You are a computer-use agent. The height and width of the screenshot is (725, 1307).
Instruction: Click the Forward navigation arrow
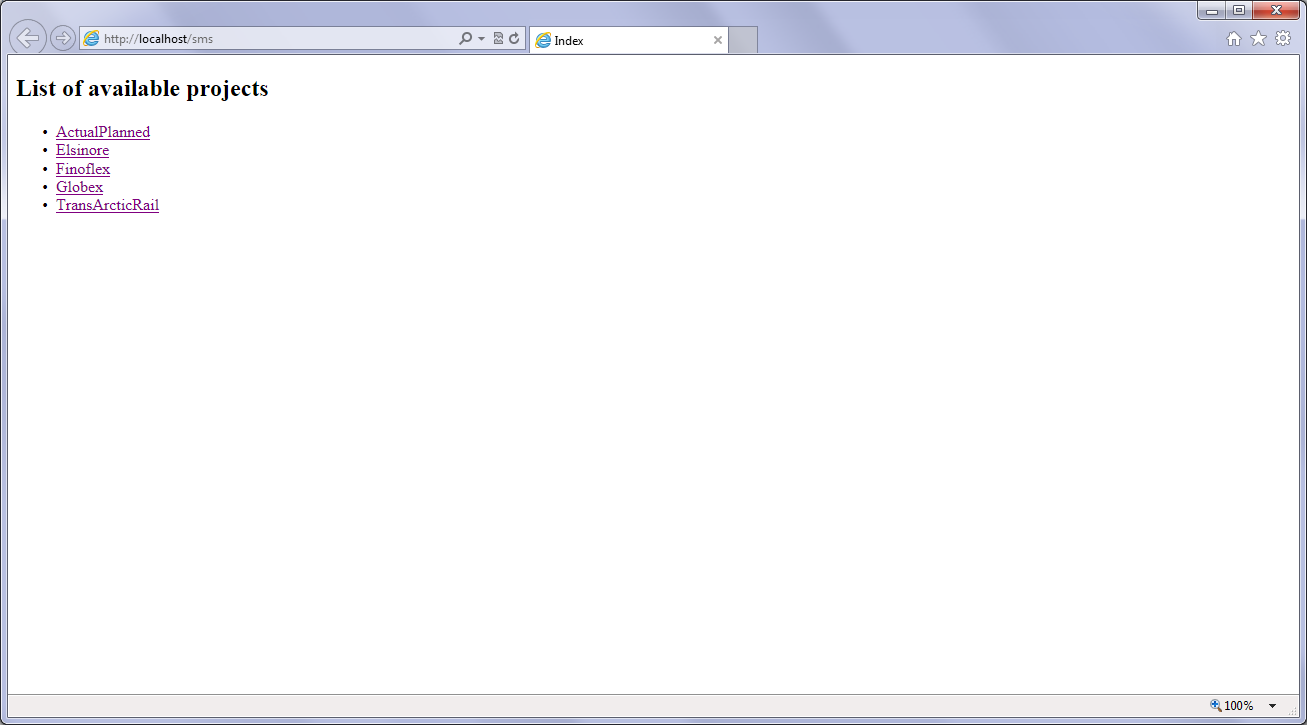point(62,38)
